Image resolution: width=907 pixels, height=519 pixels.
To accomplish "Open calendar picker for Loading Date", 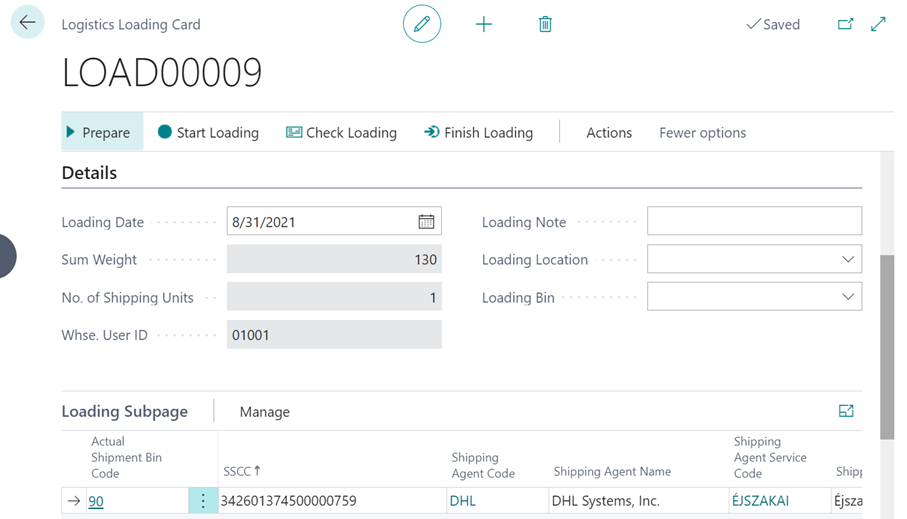I will point(426,222).
